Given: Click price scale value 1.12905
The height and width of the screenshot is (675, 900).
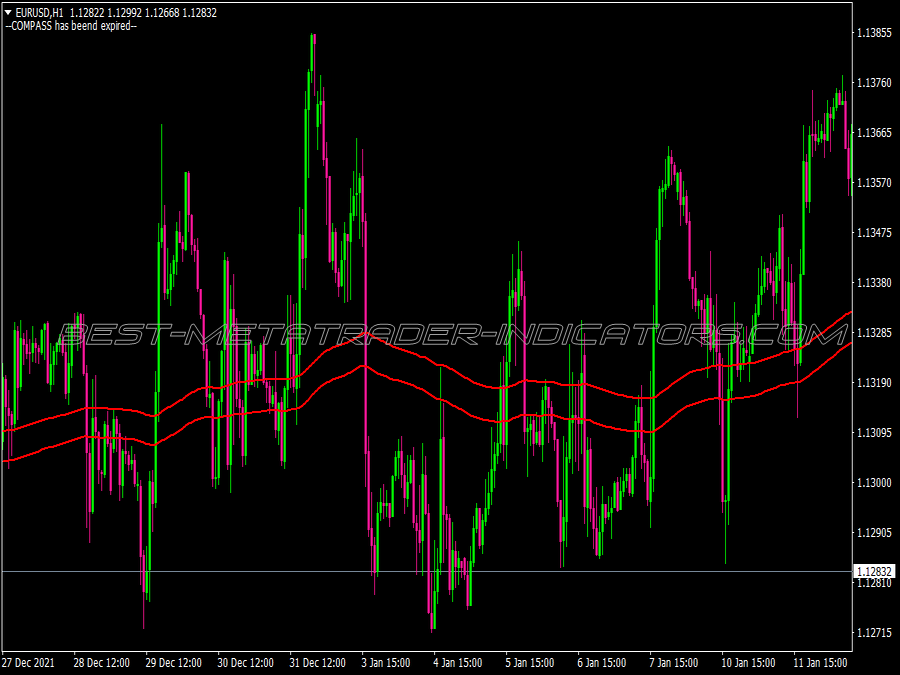Looking at the screenshot, I should click(874, 533).
